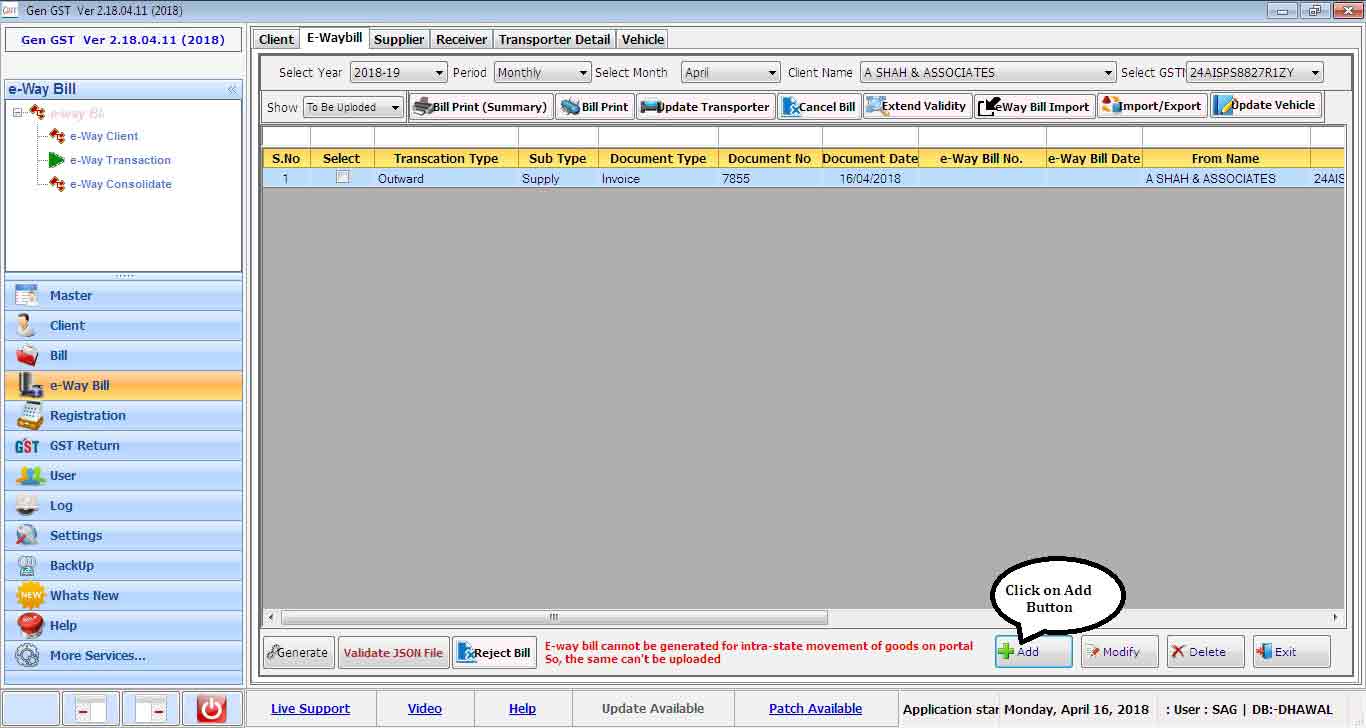Image resolution: width=1366 pixels, height=728 pixels.
Task: Switch to the Transporter Detail tab
Action: coord(554,39)
